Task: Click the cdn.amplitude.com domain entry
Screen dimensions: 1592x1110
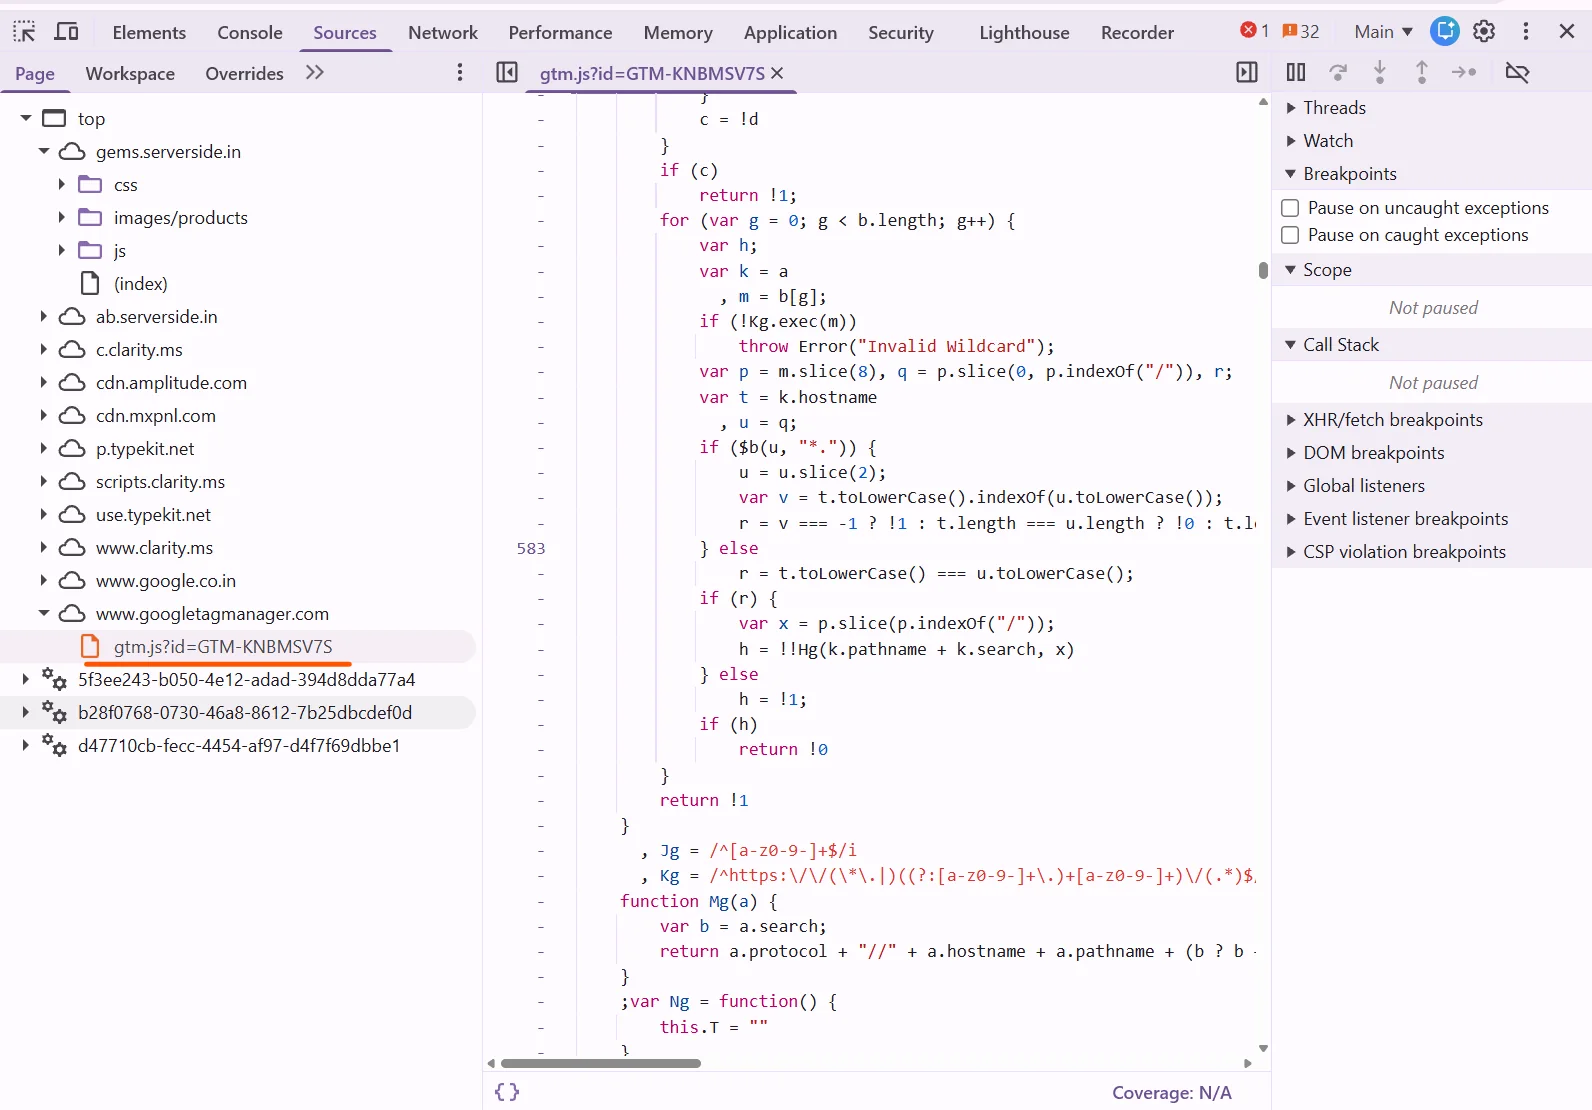Action: (171, 383)
